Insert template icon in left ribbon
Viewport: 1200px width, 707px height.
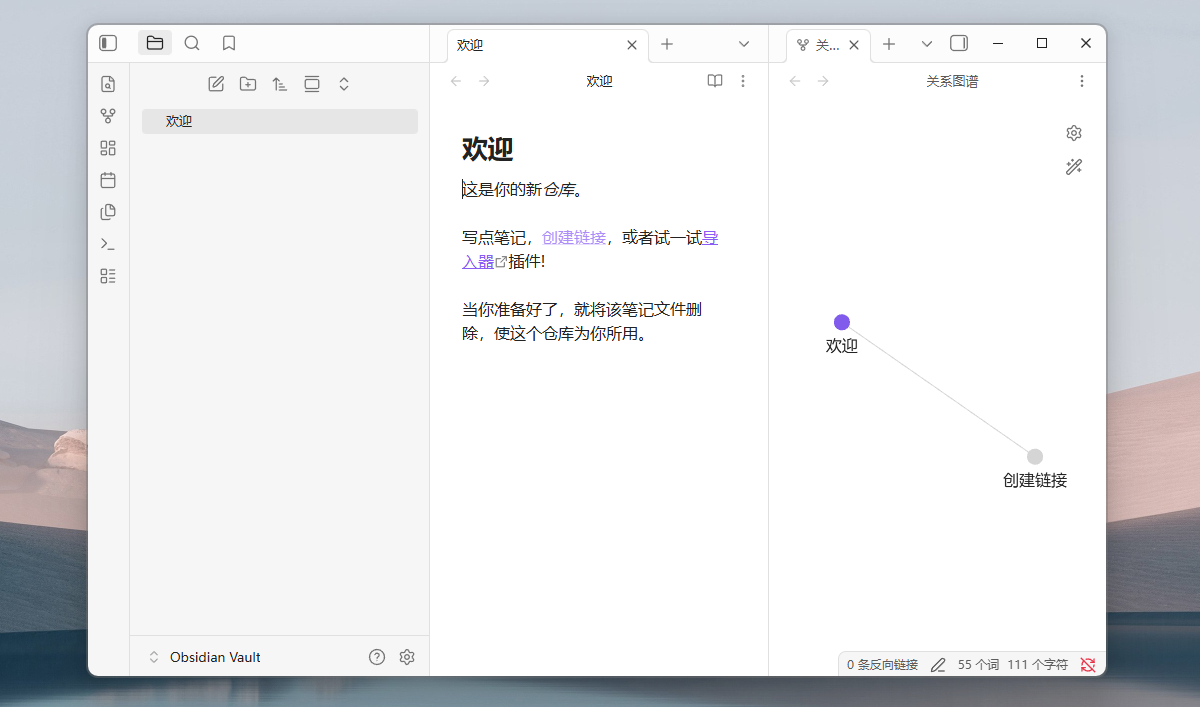pyautogui.click(x=108, y=212)
